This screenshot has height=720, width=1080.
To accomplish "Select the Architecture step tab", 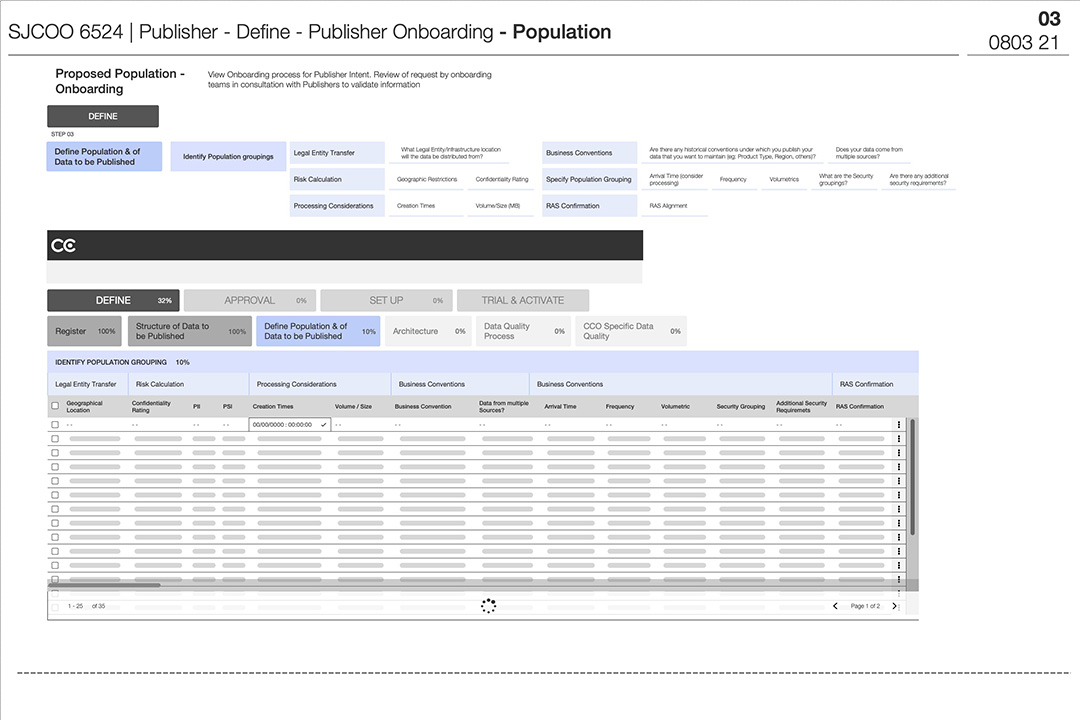I will 427,331.
